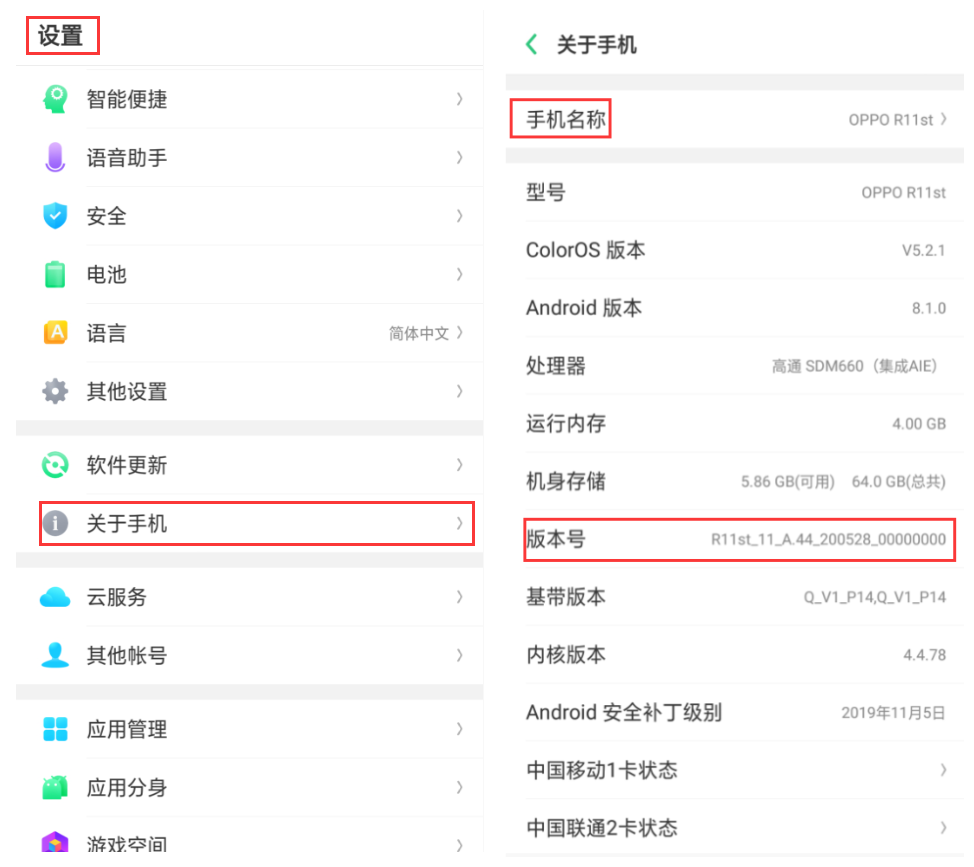Viewport: 974px width, 867px height.
Task: Tap the 4.4.78 kernel value
Action: coord(924,655)
